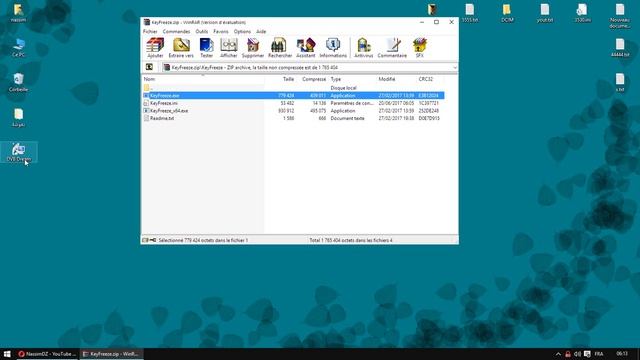Select the Ce PC desktop icon
Image resolution: width=640 pixels, height=360 pixels.
pyautogui.click(x=18, y=48)
